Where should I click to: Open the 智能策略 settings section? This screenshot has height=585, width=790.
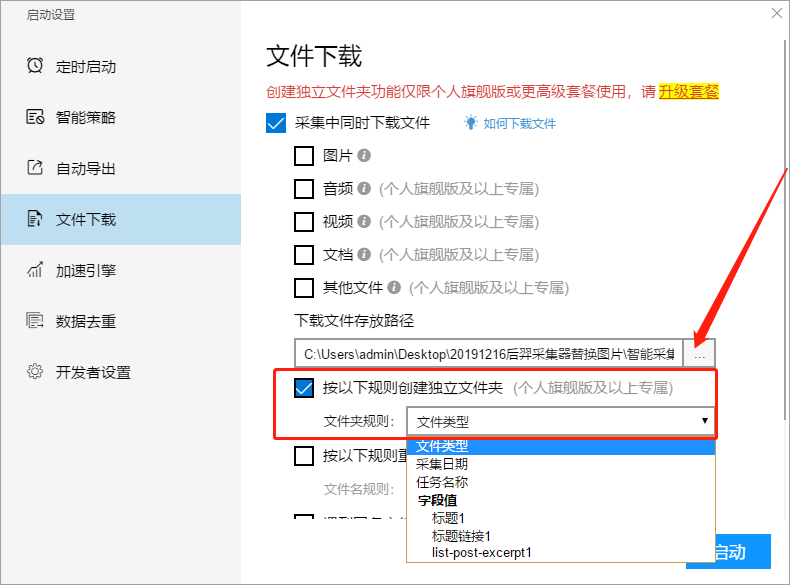pyautogui.click(x=121, y=117)
